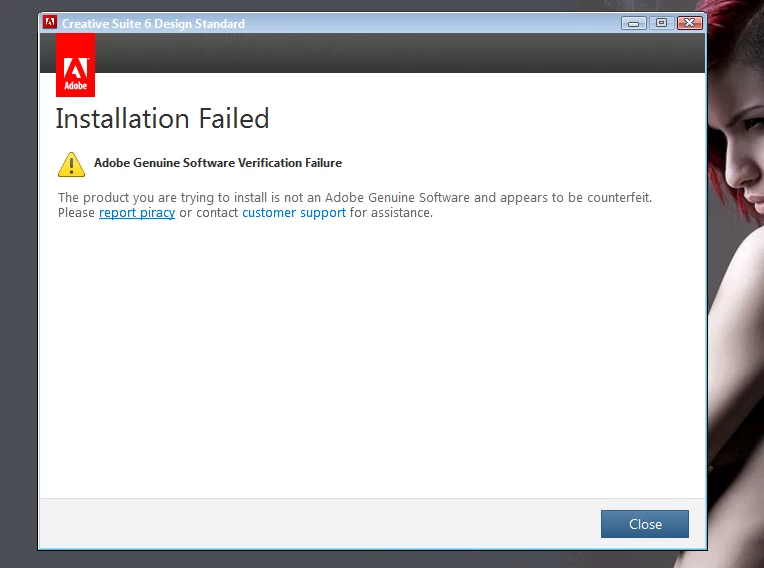Click the sentence saying the product appears counterfeit
Screen dimensions: 764x568
(x=355, y=197)
